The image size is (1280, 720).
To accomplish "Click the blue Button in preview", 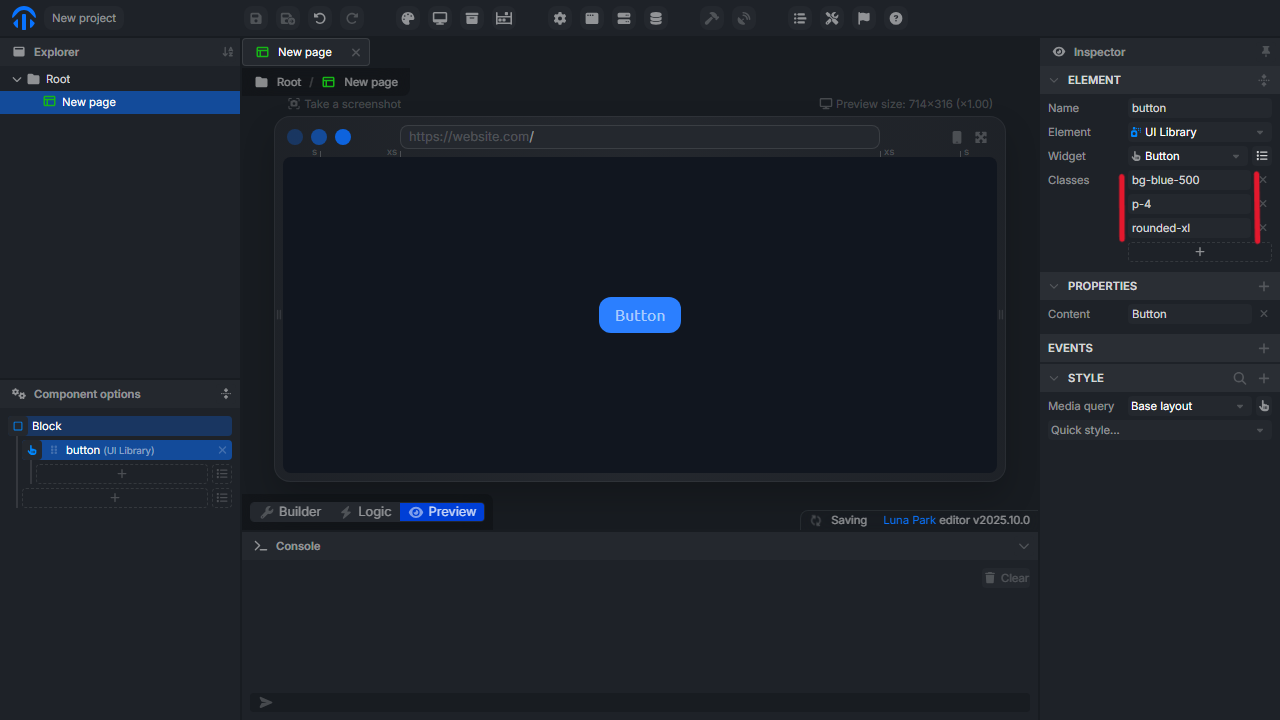I will (640, 315).
